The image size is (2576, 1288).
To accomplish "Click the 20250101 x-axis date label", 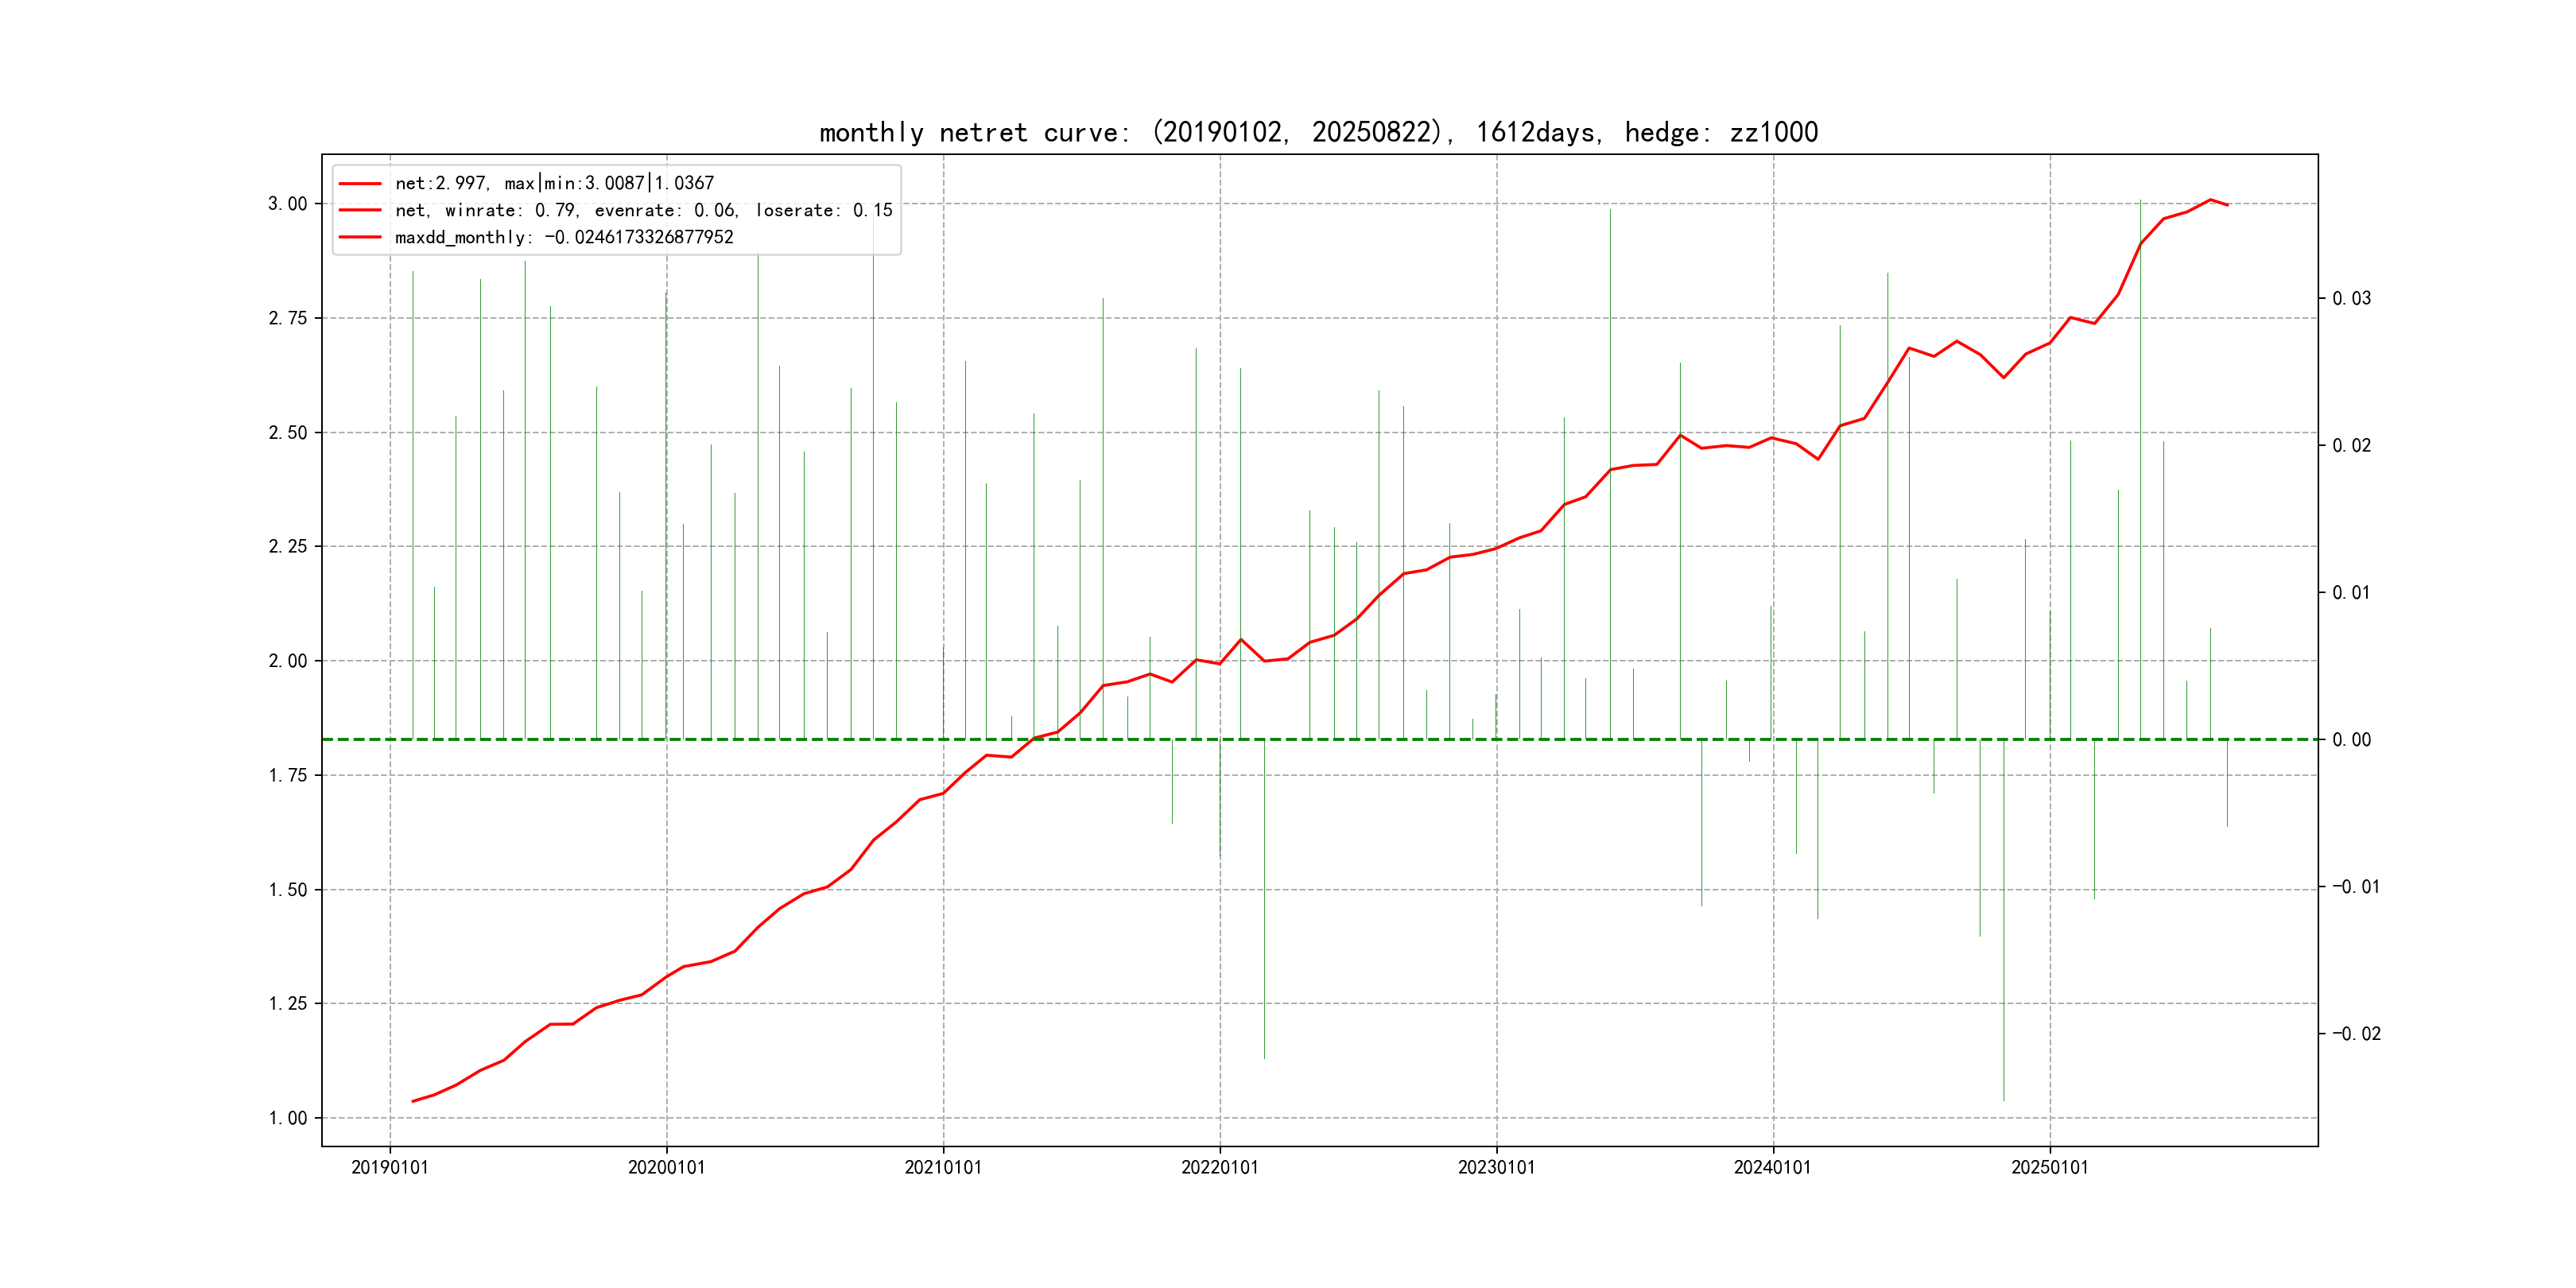I will pos(2049,1168).
